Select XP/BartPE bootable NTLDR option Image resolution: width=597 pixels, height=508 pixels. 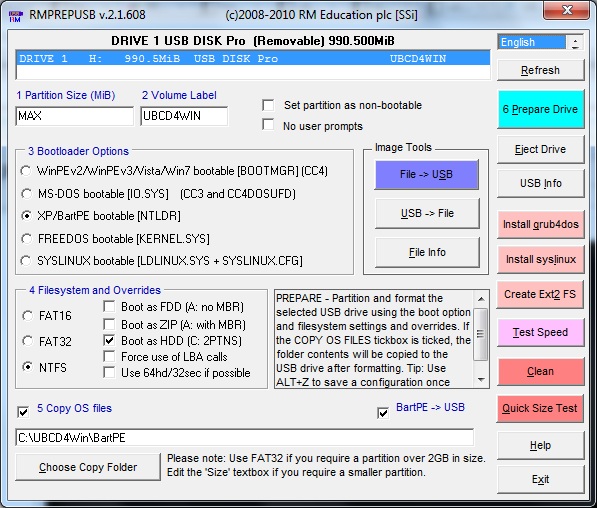26,216
